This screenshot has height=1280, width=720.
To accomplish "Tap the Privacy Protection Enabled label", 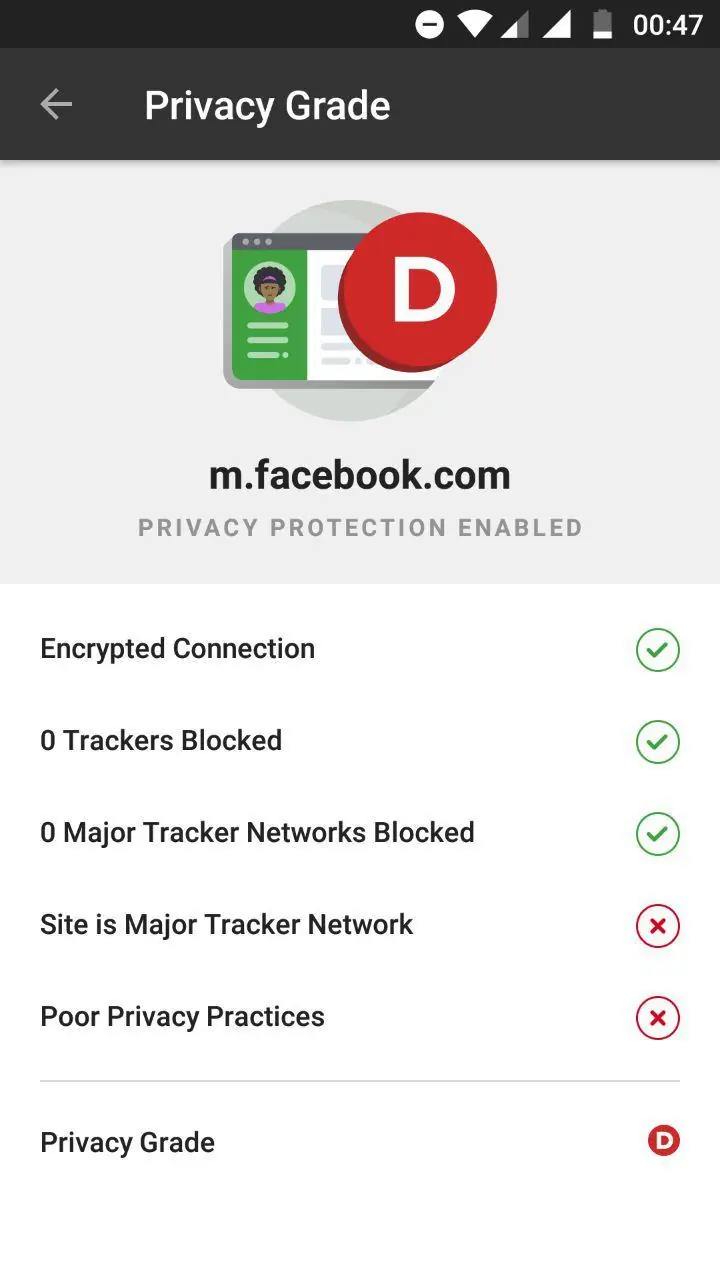I will point(360,528).
